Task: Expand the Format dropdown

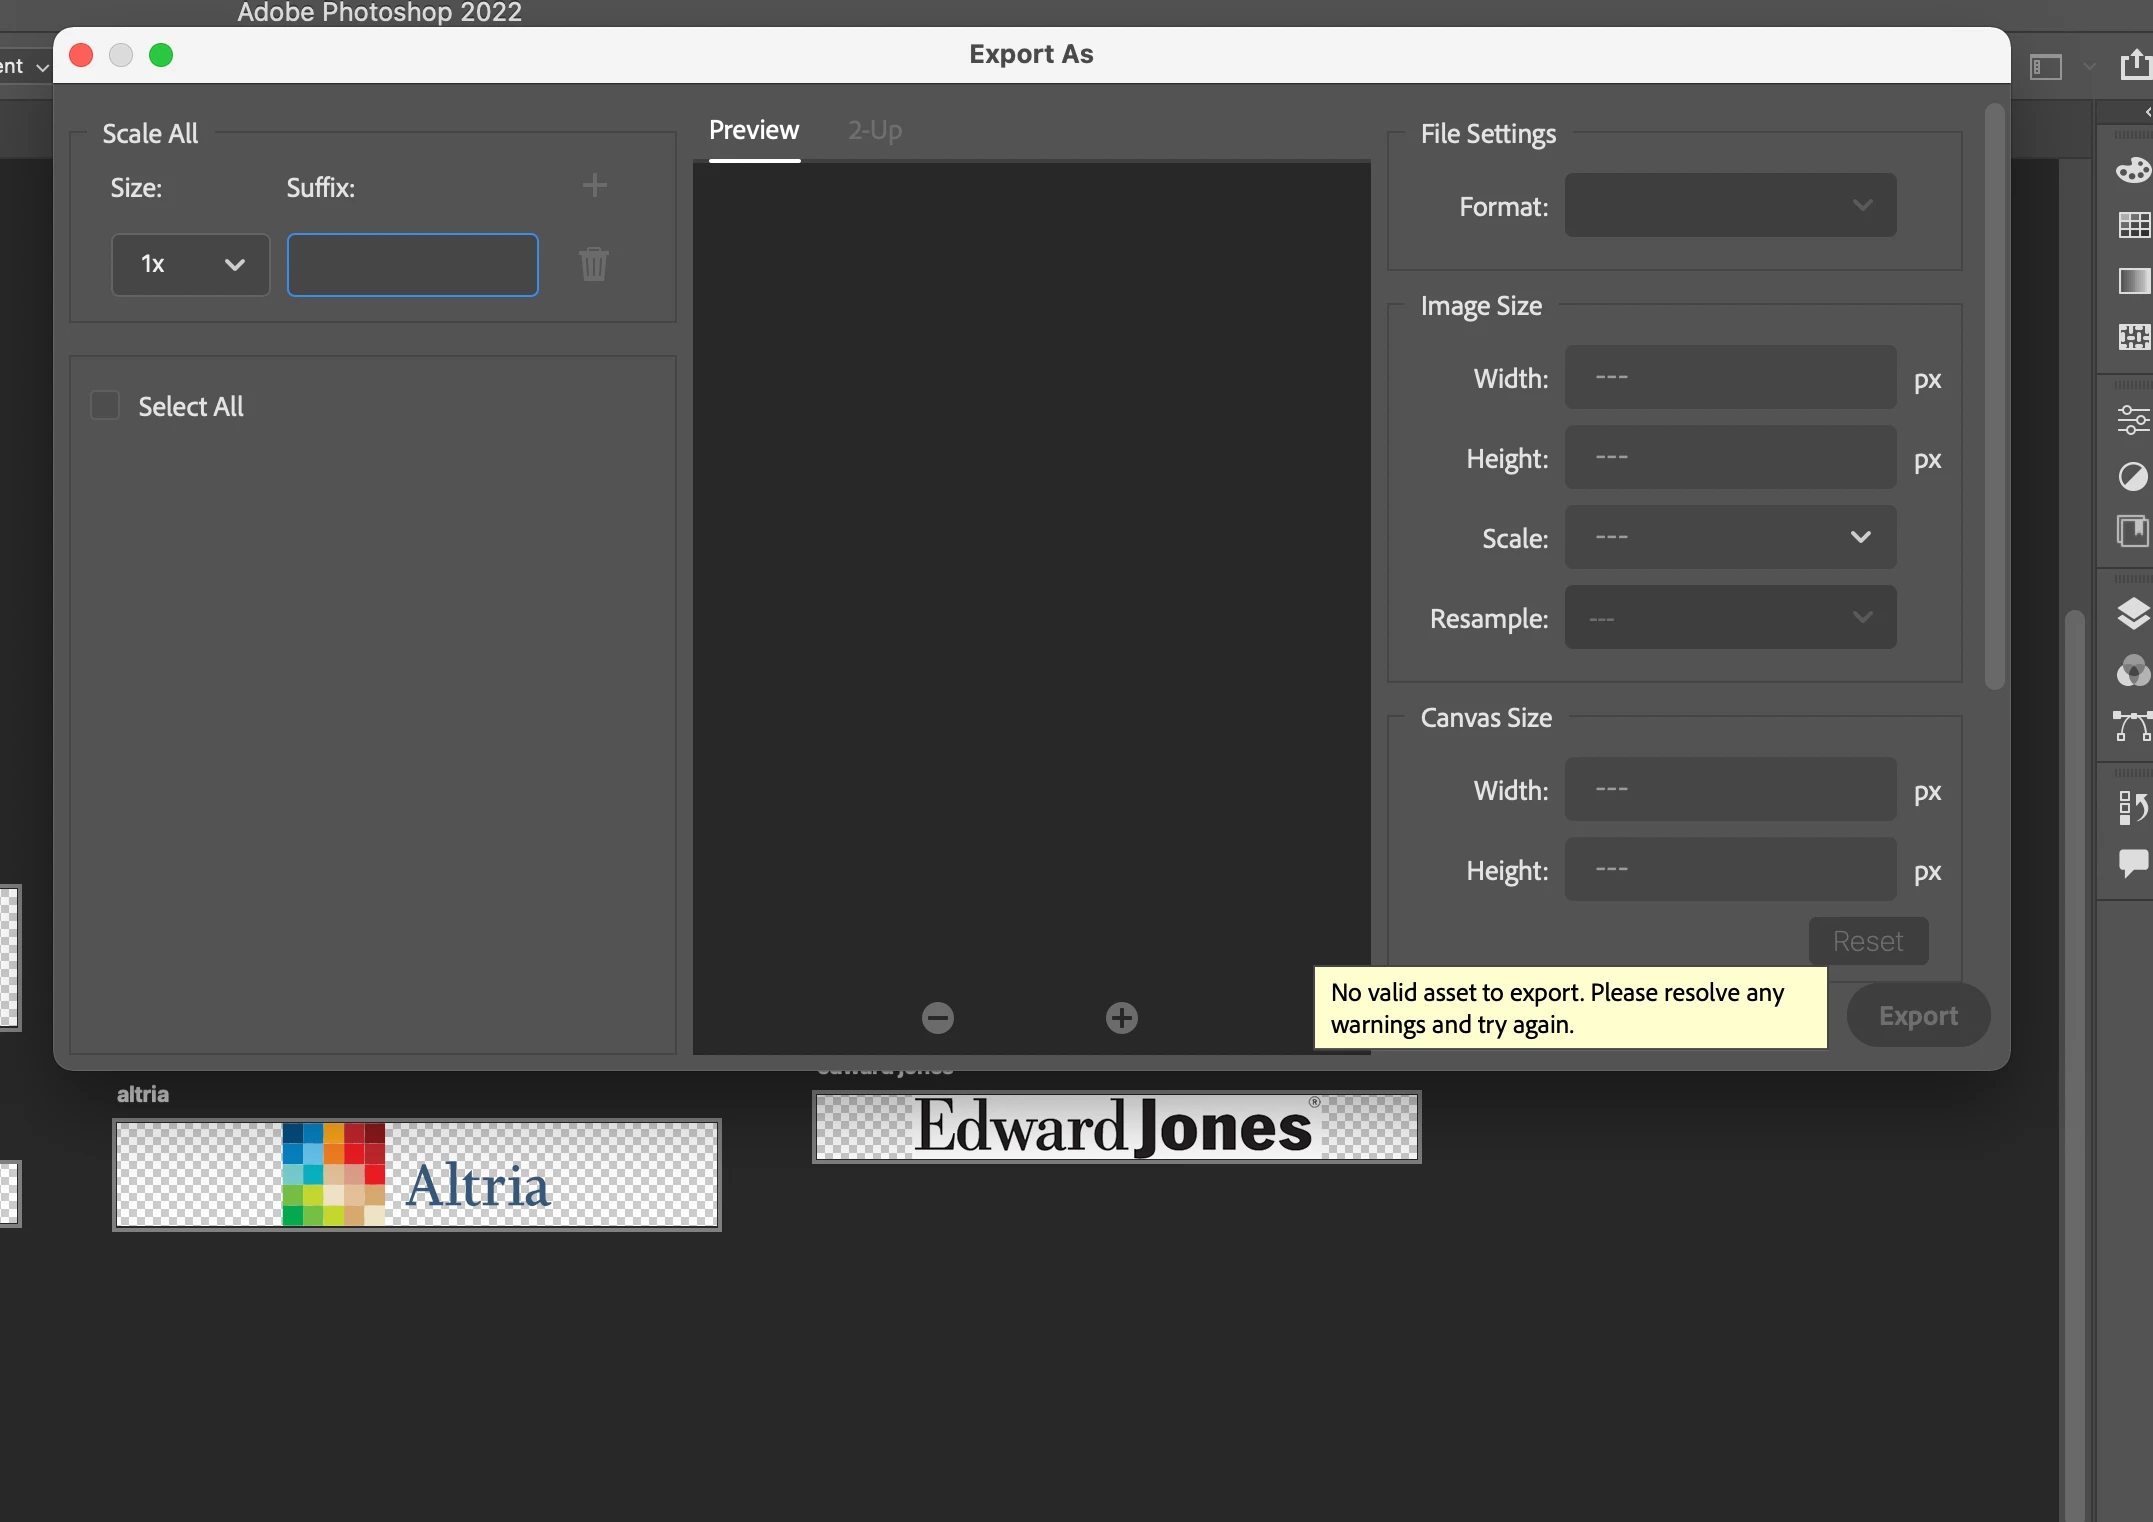Action: click(x=1730, y=206)
